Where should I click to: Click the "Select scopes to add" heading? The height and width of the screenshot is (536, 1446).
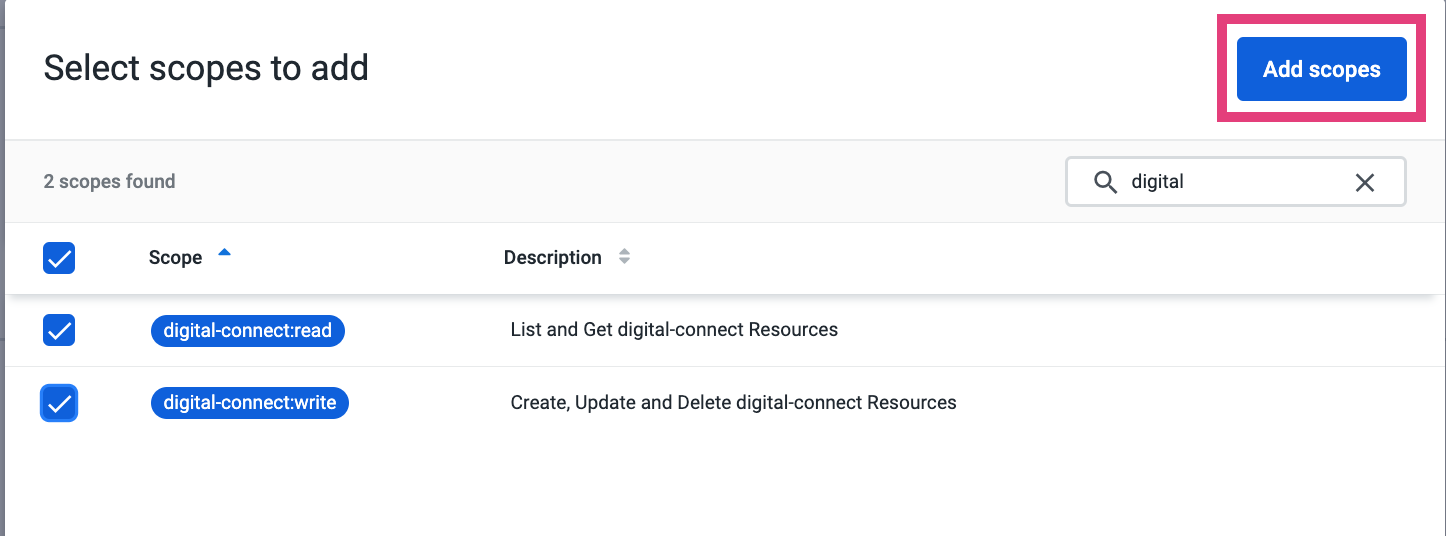(206, 68)
